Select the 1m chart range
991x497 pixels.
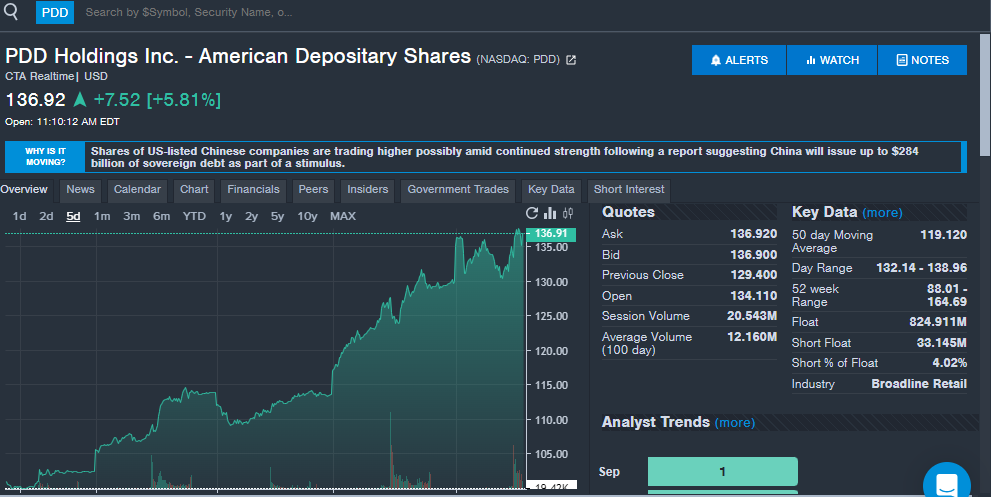102,216
